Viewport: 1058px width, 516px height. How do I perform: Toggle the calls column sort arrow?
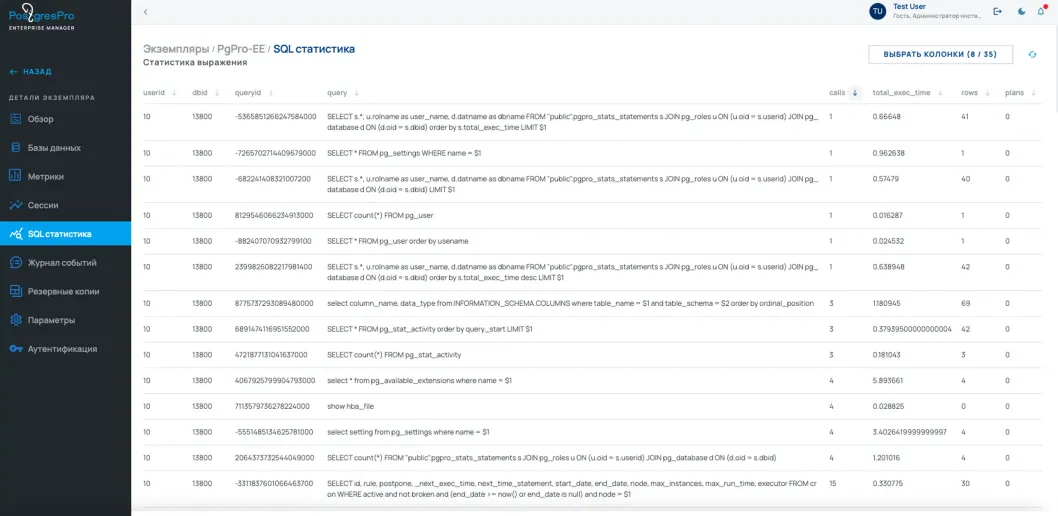tap(855, 93)
